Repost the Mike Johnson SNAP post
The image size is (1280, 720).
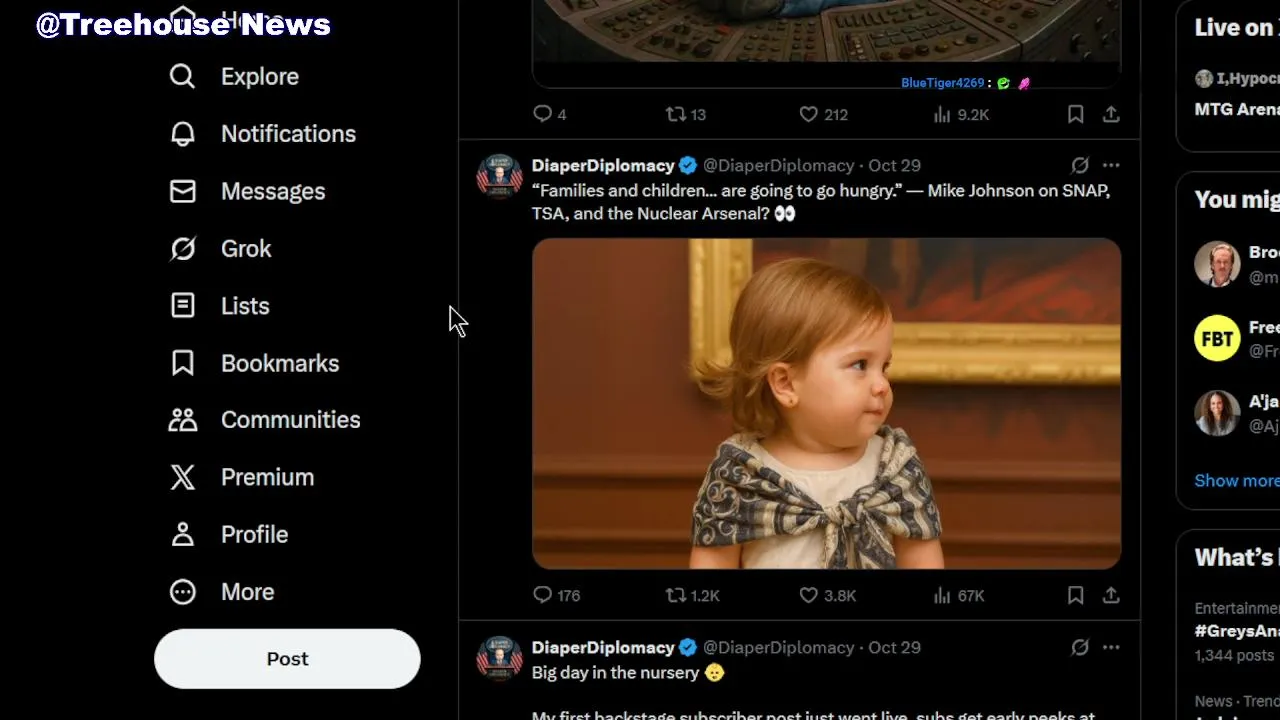click(x=677, y=595)
